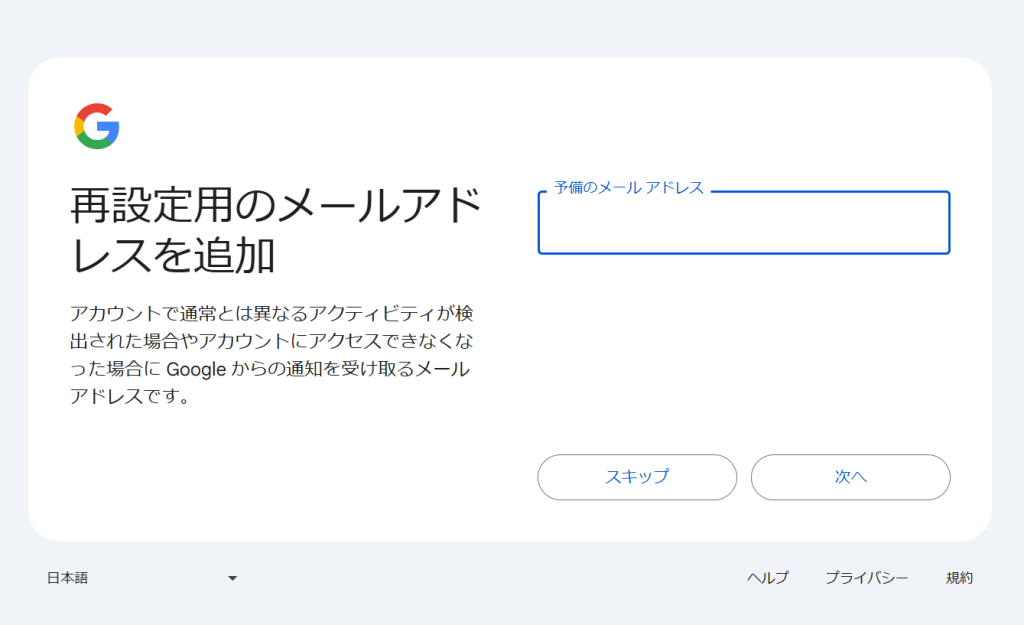Viewport: 1024px width, 625px height.
Task: Open the ヘルプ link in footer
Action: tap(767, 578)
